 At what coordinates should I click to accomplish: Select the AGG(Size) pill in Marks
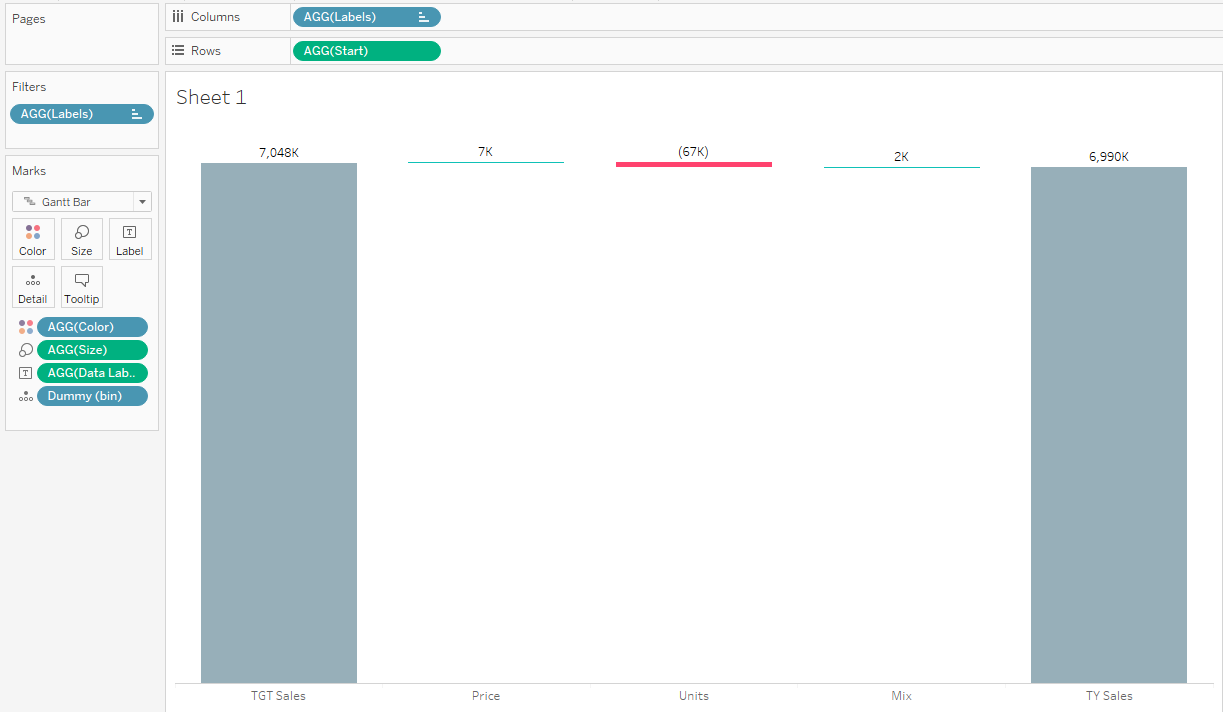point(92,350)
